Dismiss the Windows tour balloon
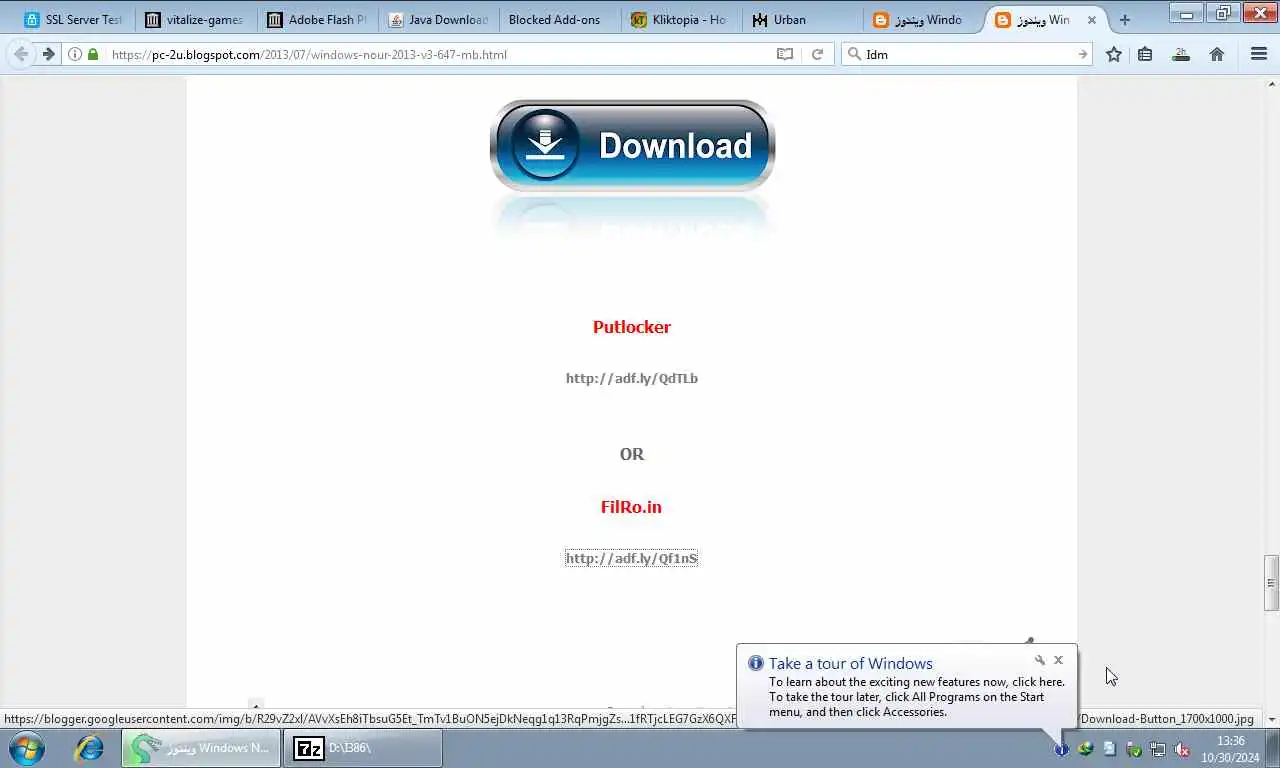The width and height of the screenshot is (1280, 768). [x=1058, y=660]
